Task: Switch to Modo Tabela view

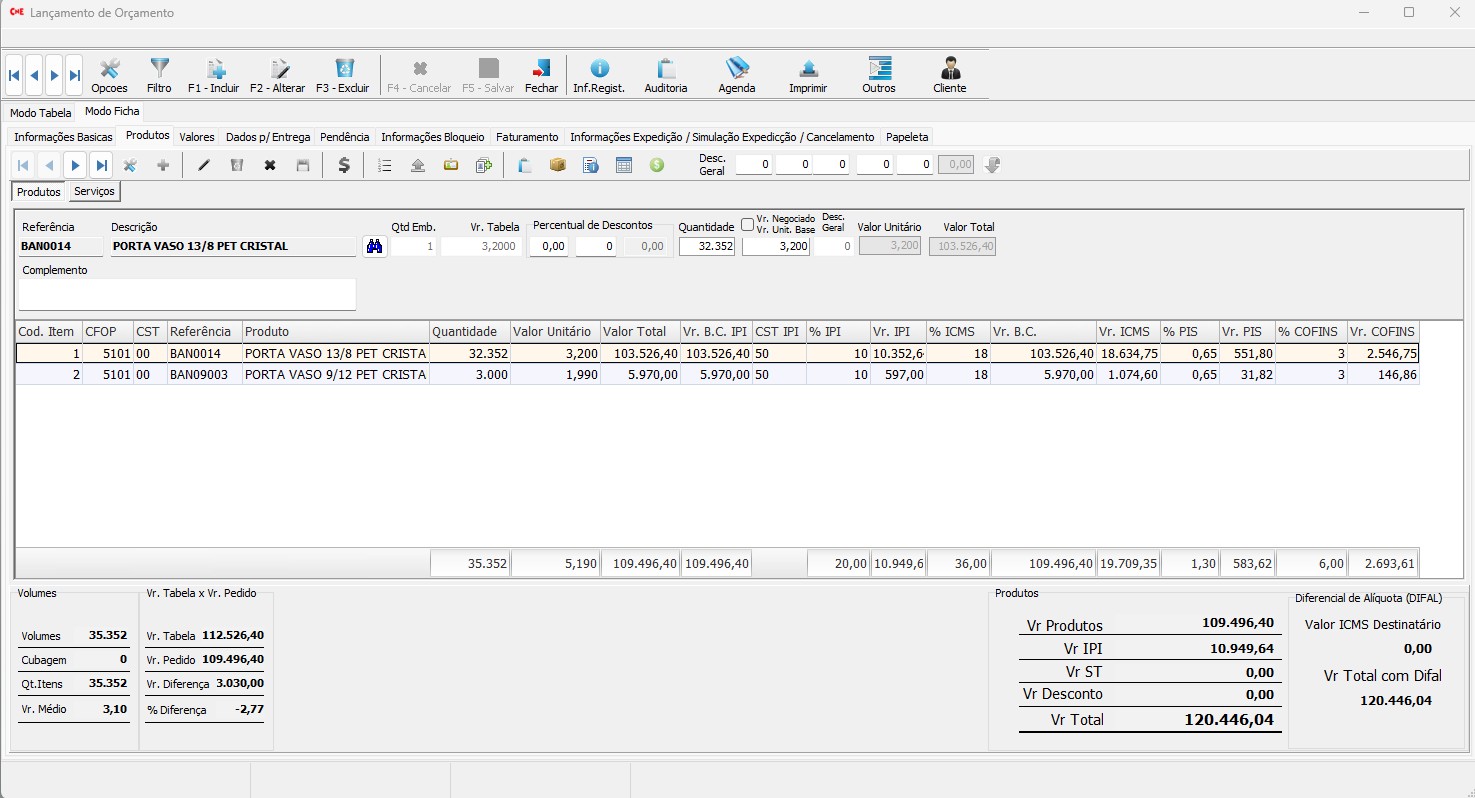Action: [x=41, y=113]
